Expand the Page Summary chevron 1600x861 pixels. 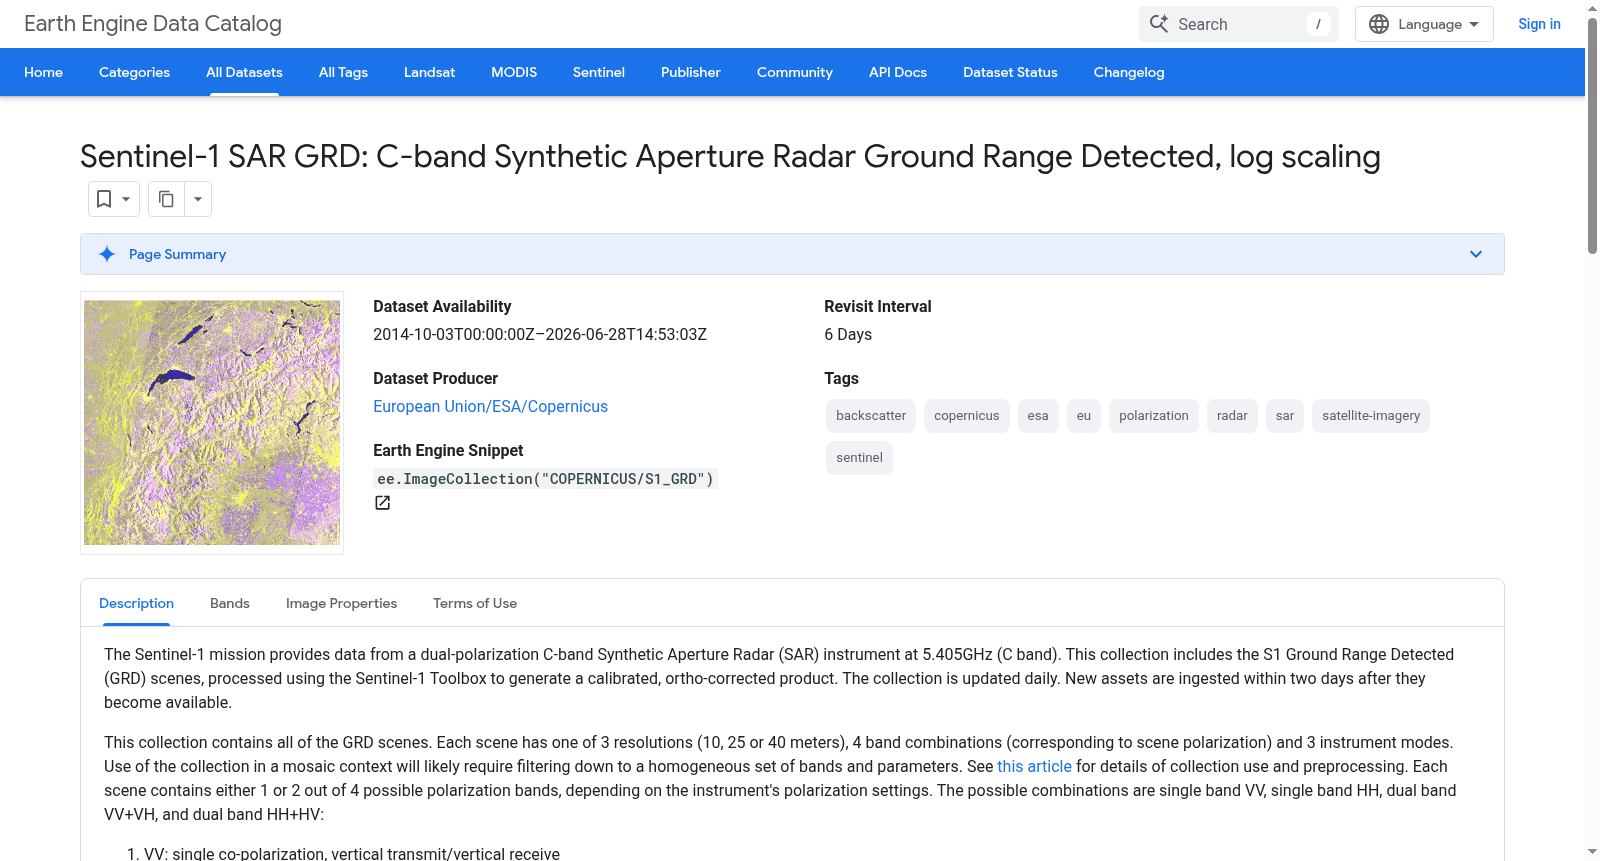click(1476, 254)
